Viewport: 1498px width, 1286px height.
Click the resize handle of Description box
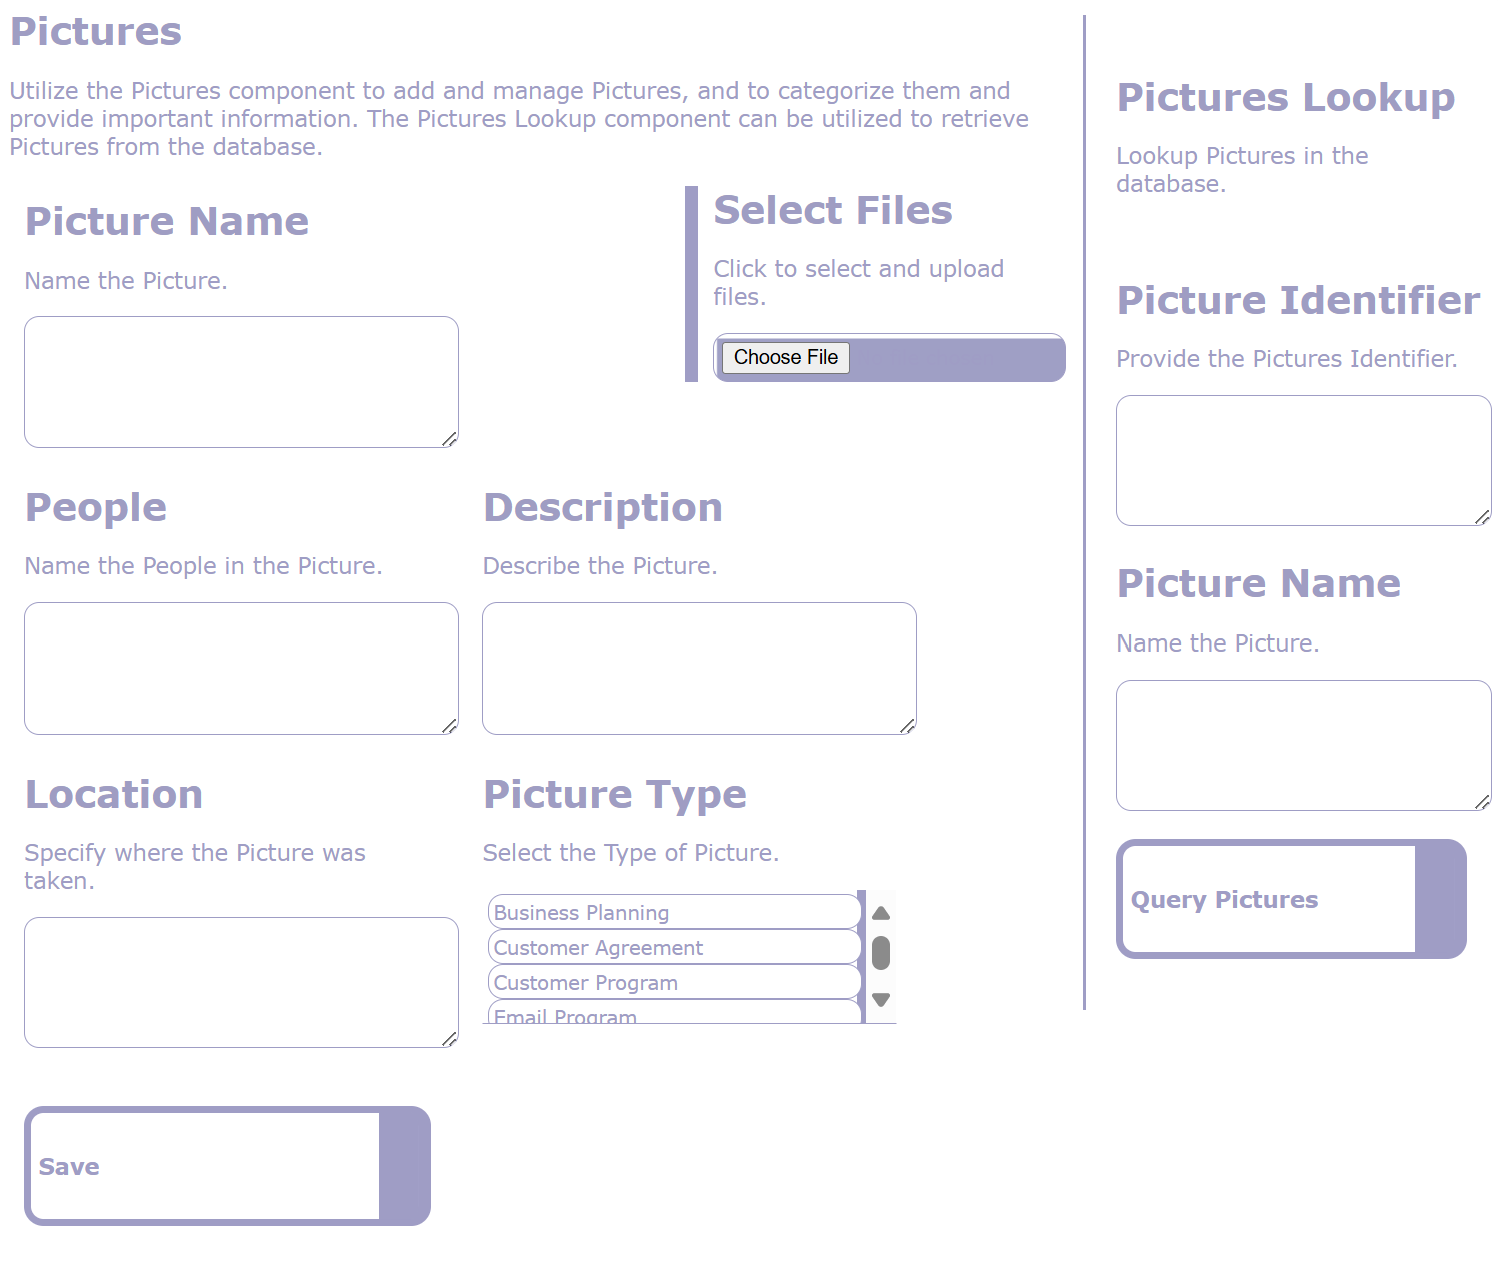pos(907,726)
